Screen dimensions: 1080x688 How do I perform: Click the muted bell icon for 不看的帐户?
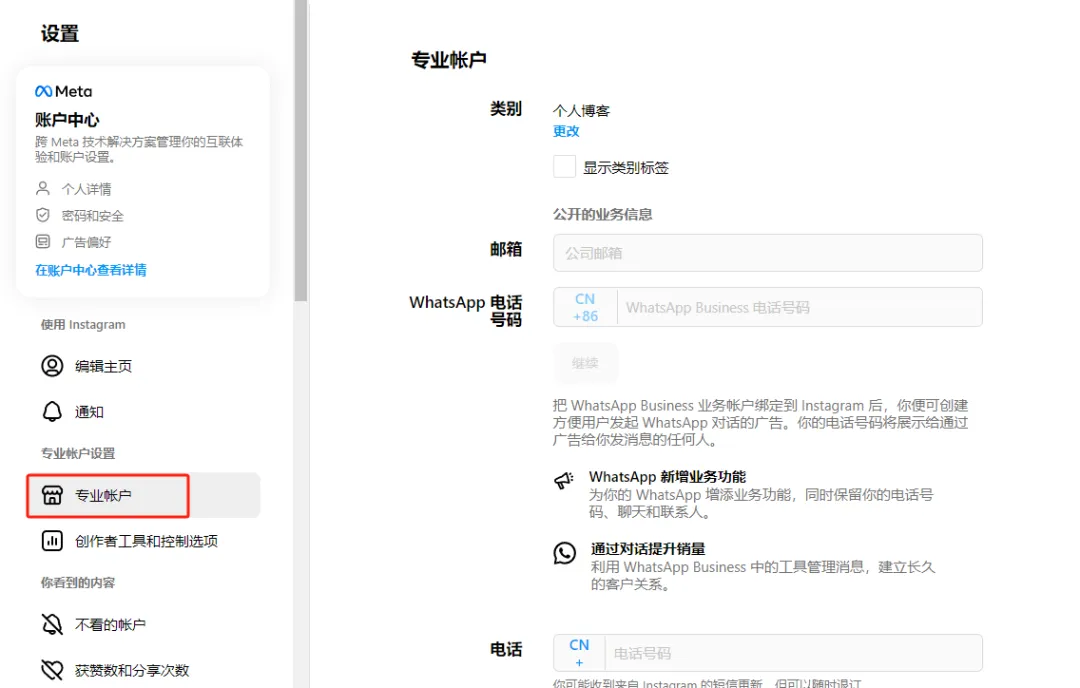52,625
